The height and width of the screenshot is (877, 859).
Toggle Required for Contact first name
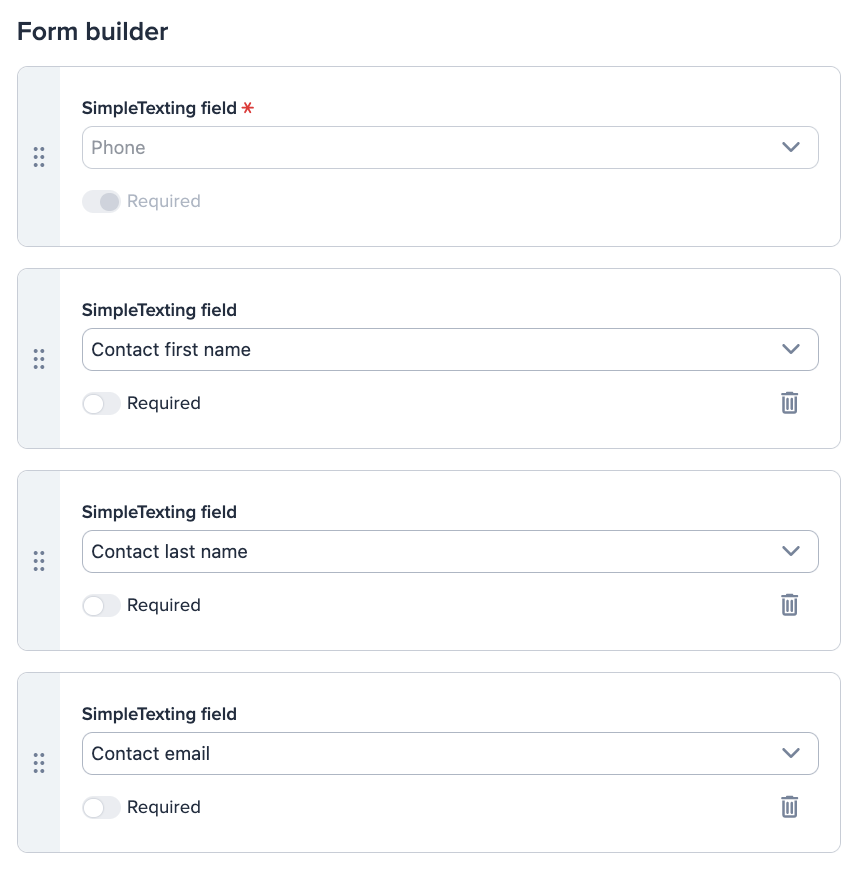click(x=101, y=403)
